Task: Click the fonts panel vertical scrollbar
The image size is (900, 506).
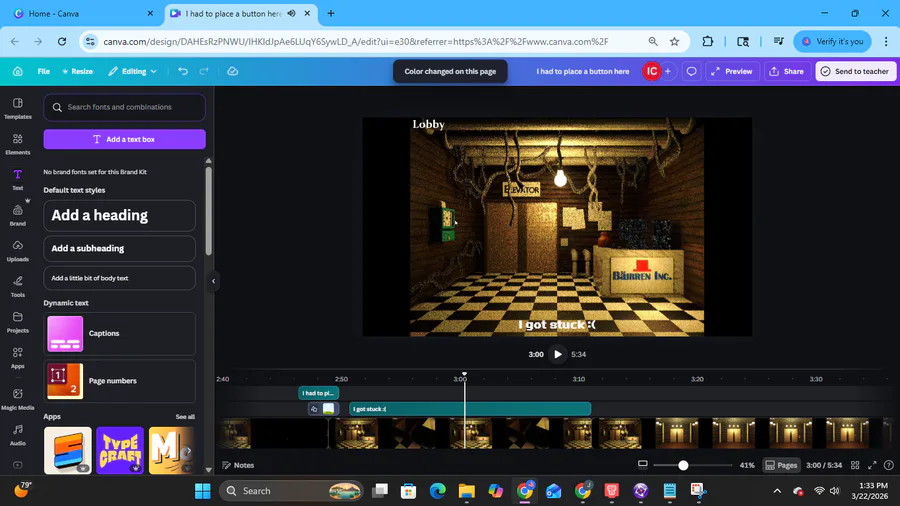Action: (x=208, y=211)
